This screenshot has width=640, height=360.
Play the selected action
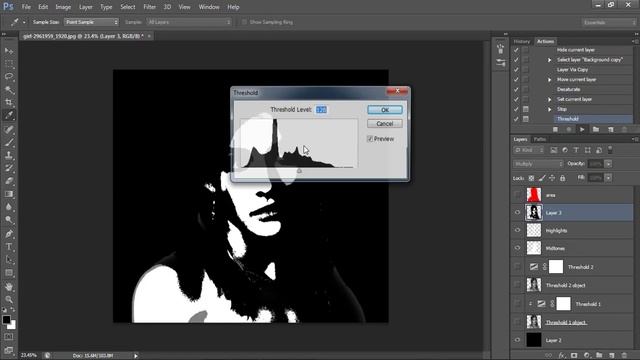[x=582, y=130]
